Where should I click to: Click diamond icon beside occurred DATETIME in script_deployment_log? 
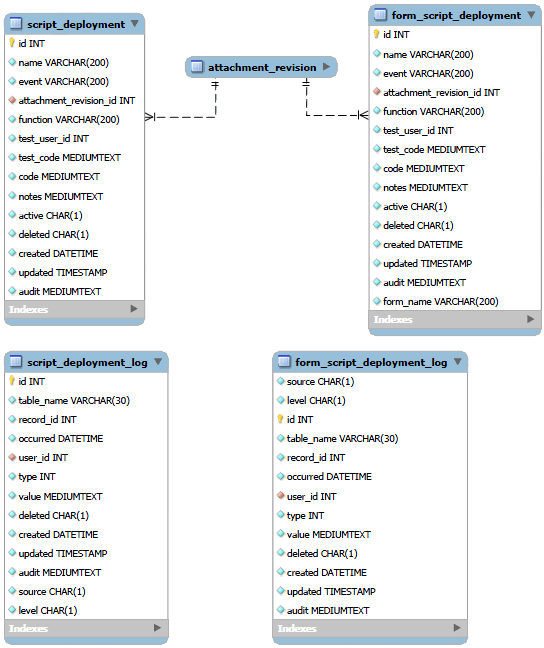point(12,438)
